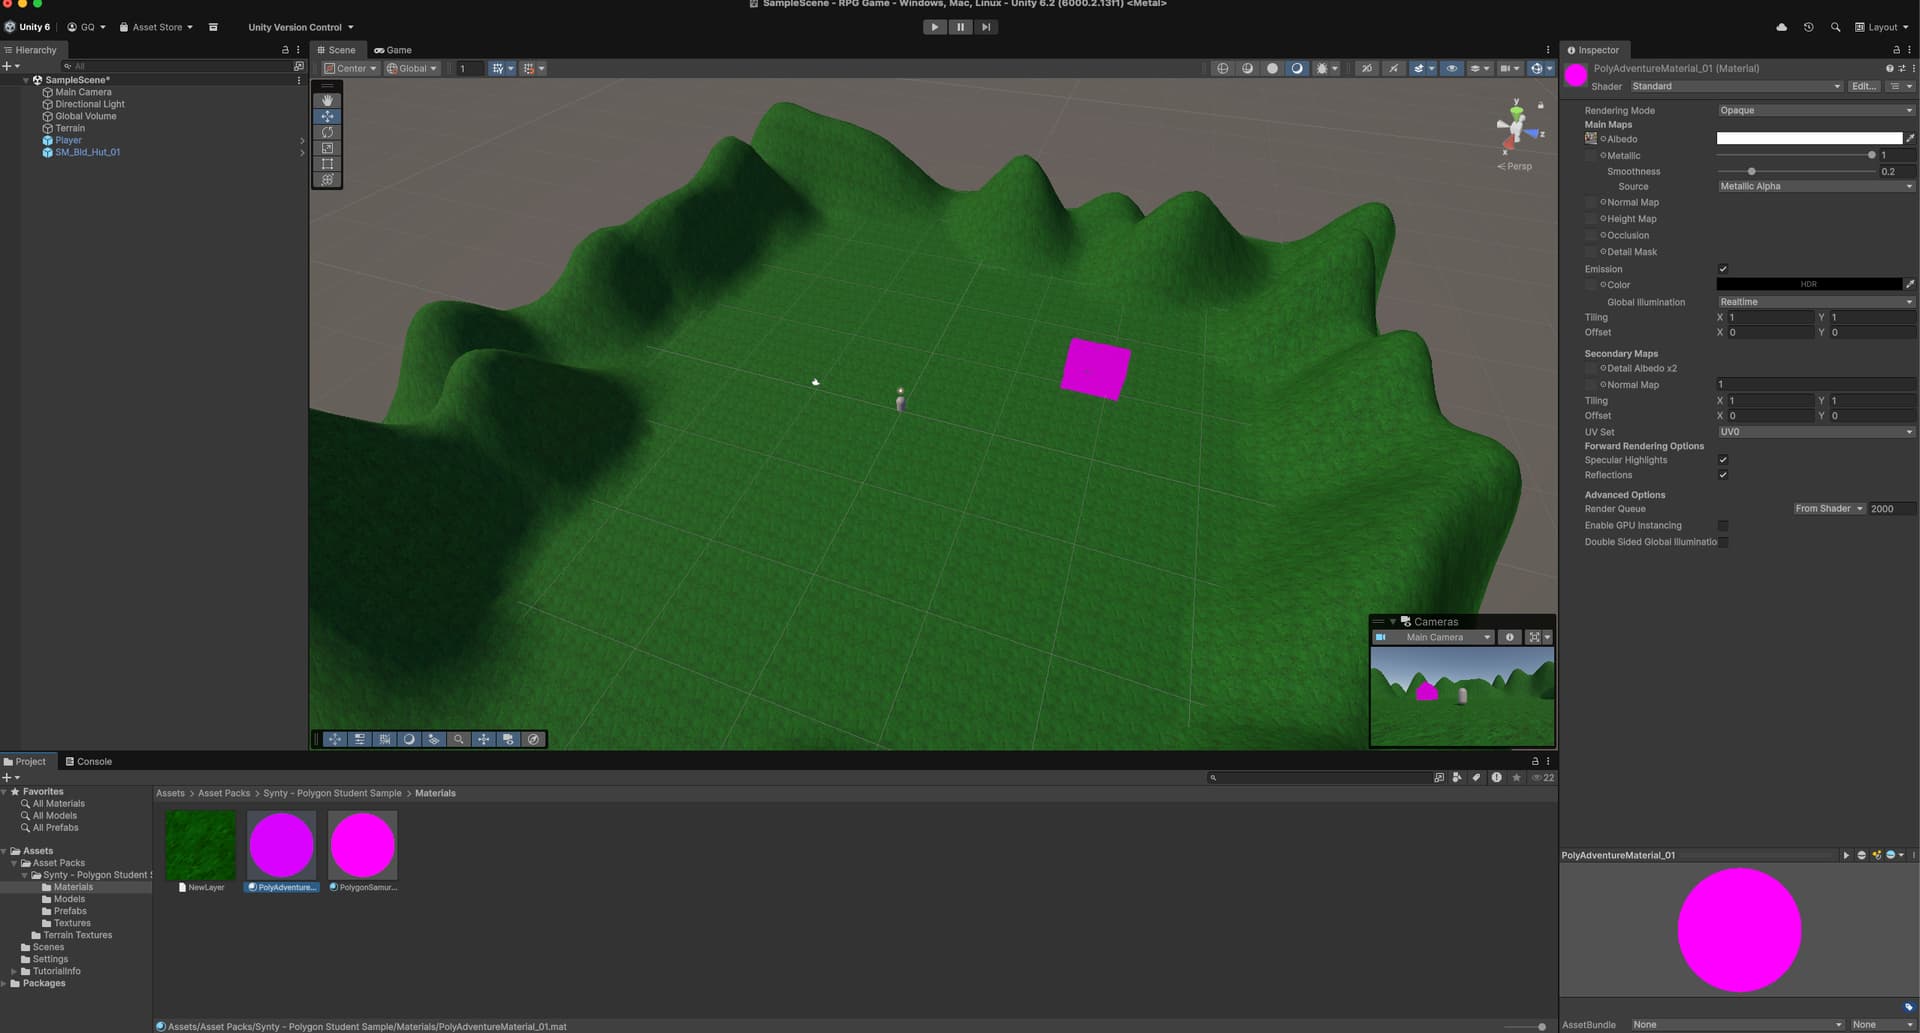Switch to the Scene tab
This screenshot has width=1920, height=1033.
click(x=336, y=50)
